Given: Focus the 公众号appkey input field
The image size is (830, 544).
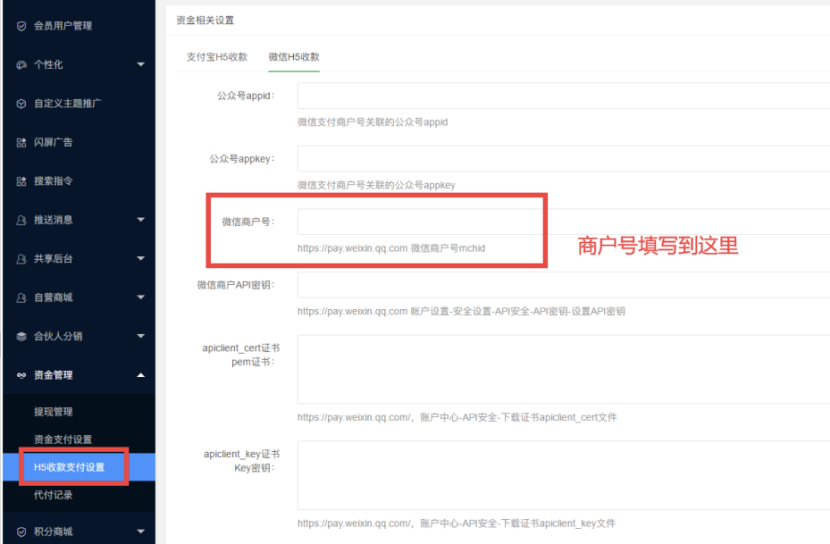Looking at the screenshot, I should click(x=564, y=159).
